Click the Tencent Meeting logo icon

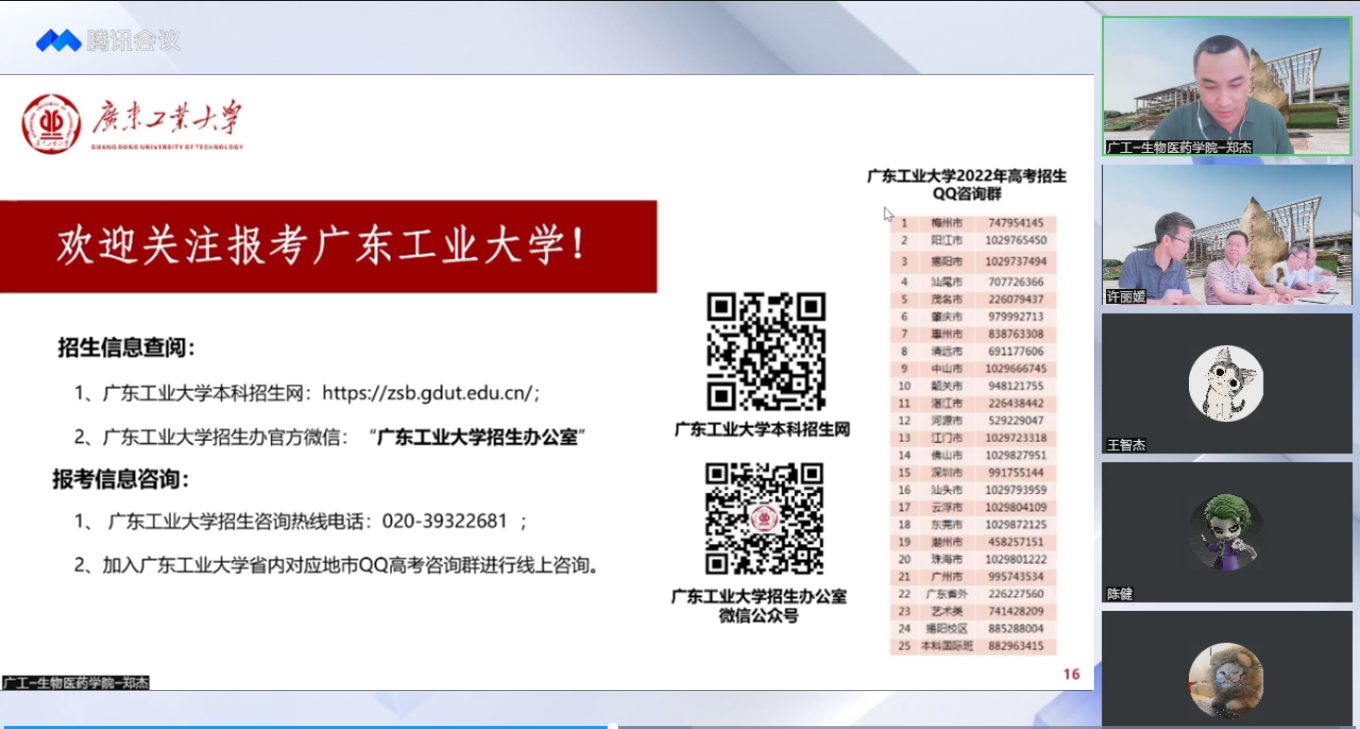click(58, 41)
